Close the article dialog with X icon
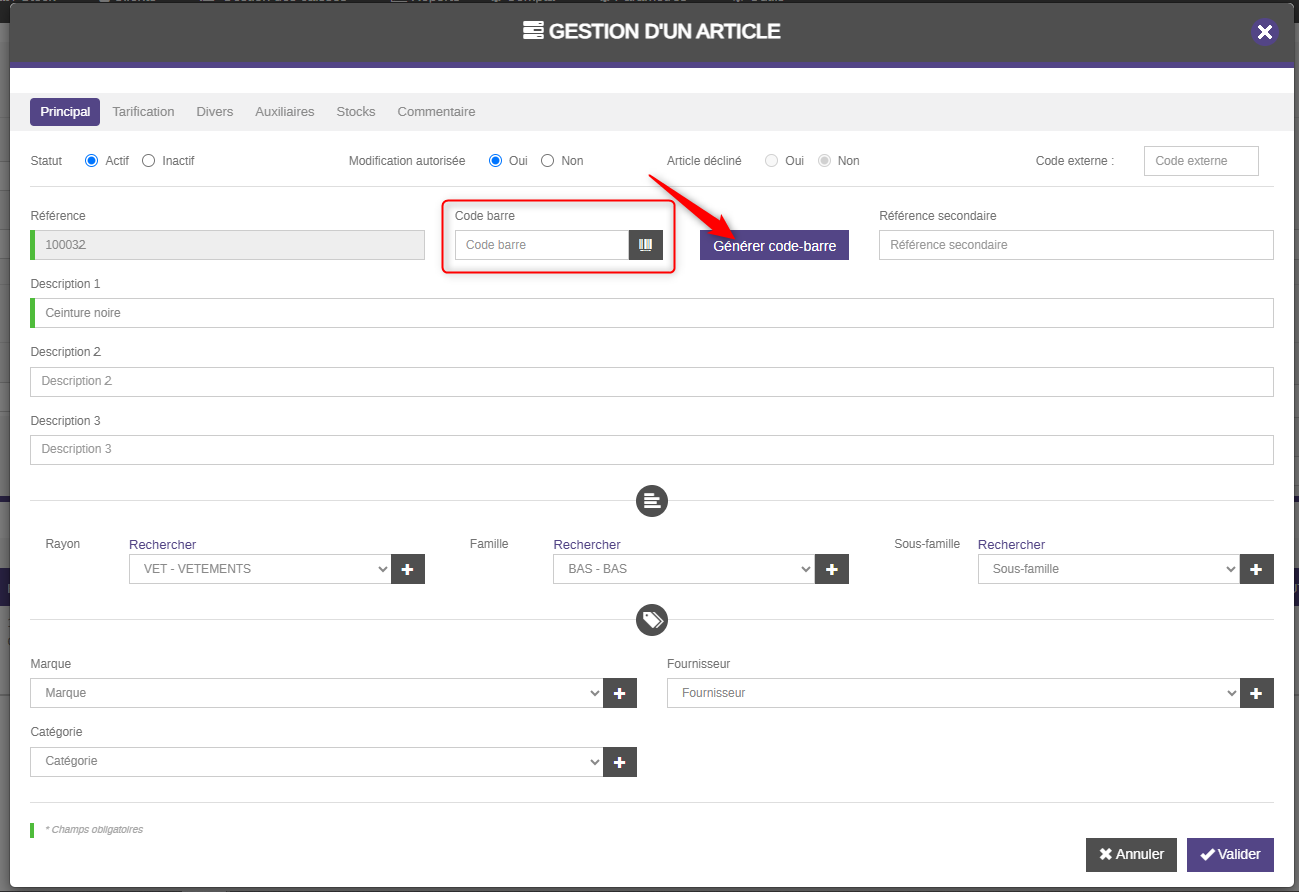Viewport: 1299px width, 892px height. 1264,32
